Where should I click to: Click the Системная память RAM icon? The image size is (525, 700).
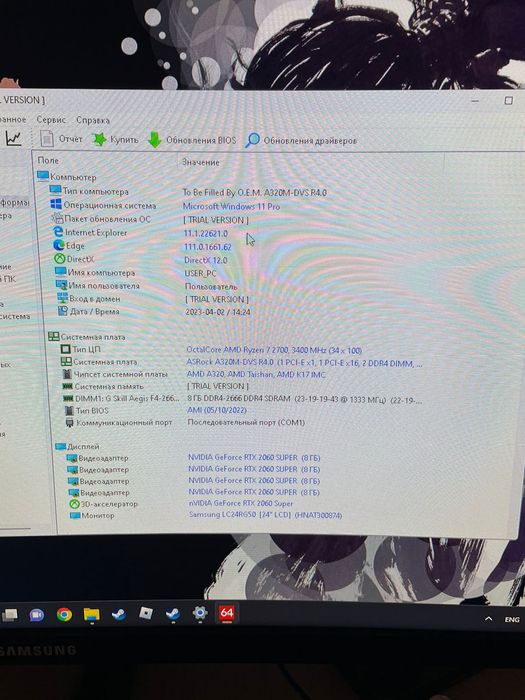point(68,386)
